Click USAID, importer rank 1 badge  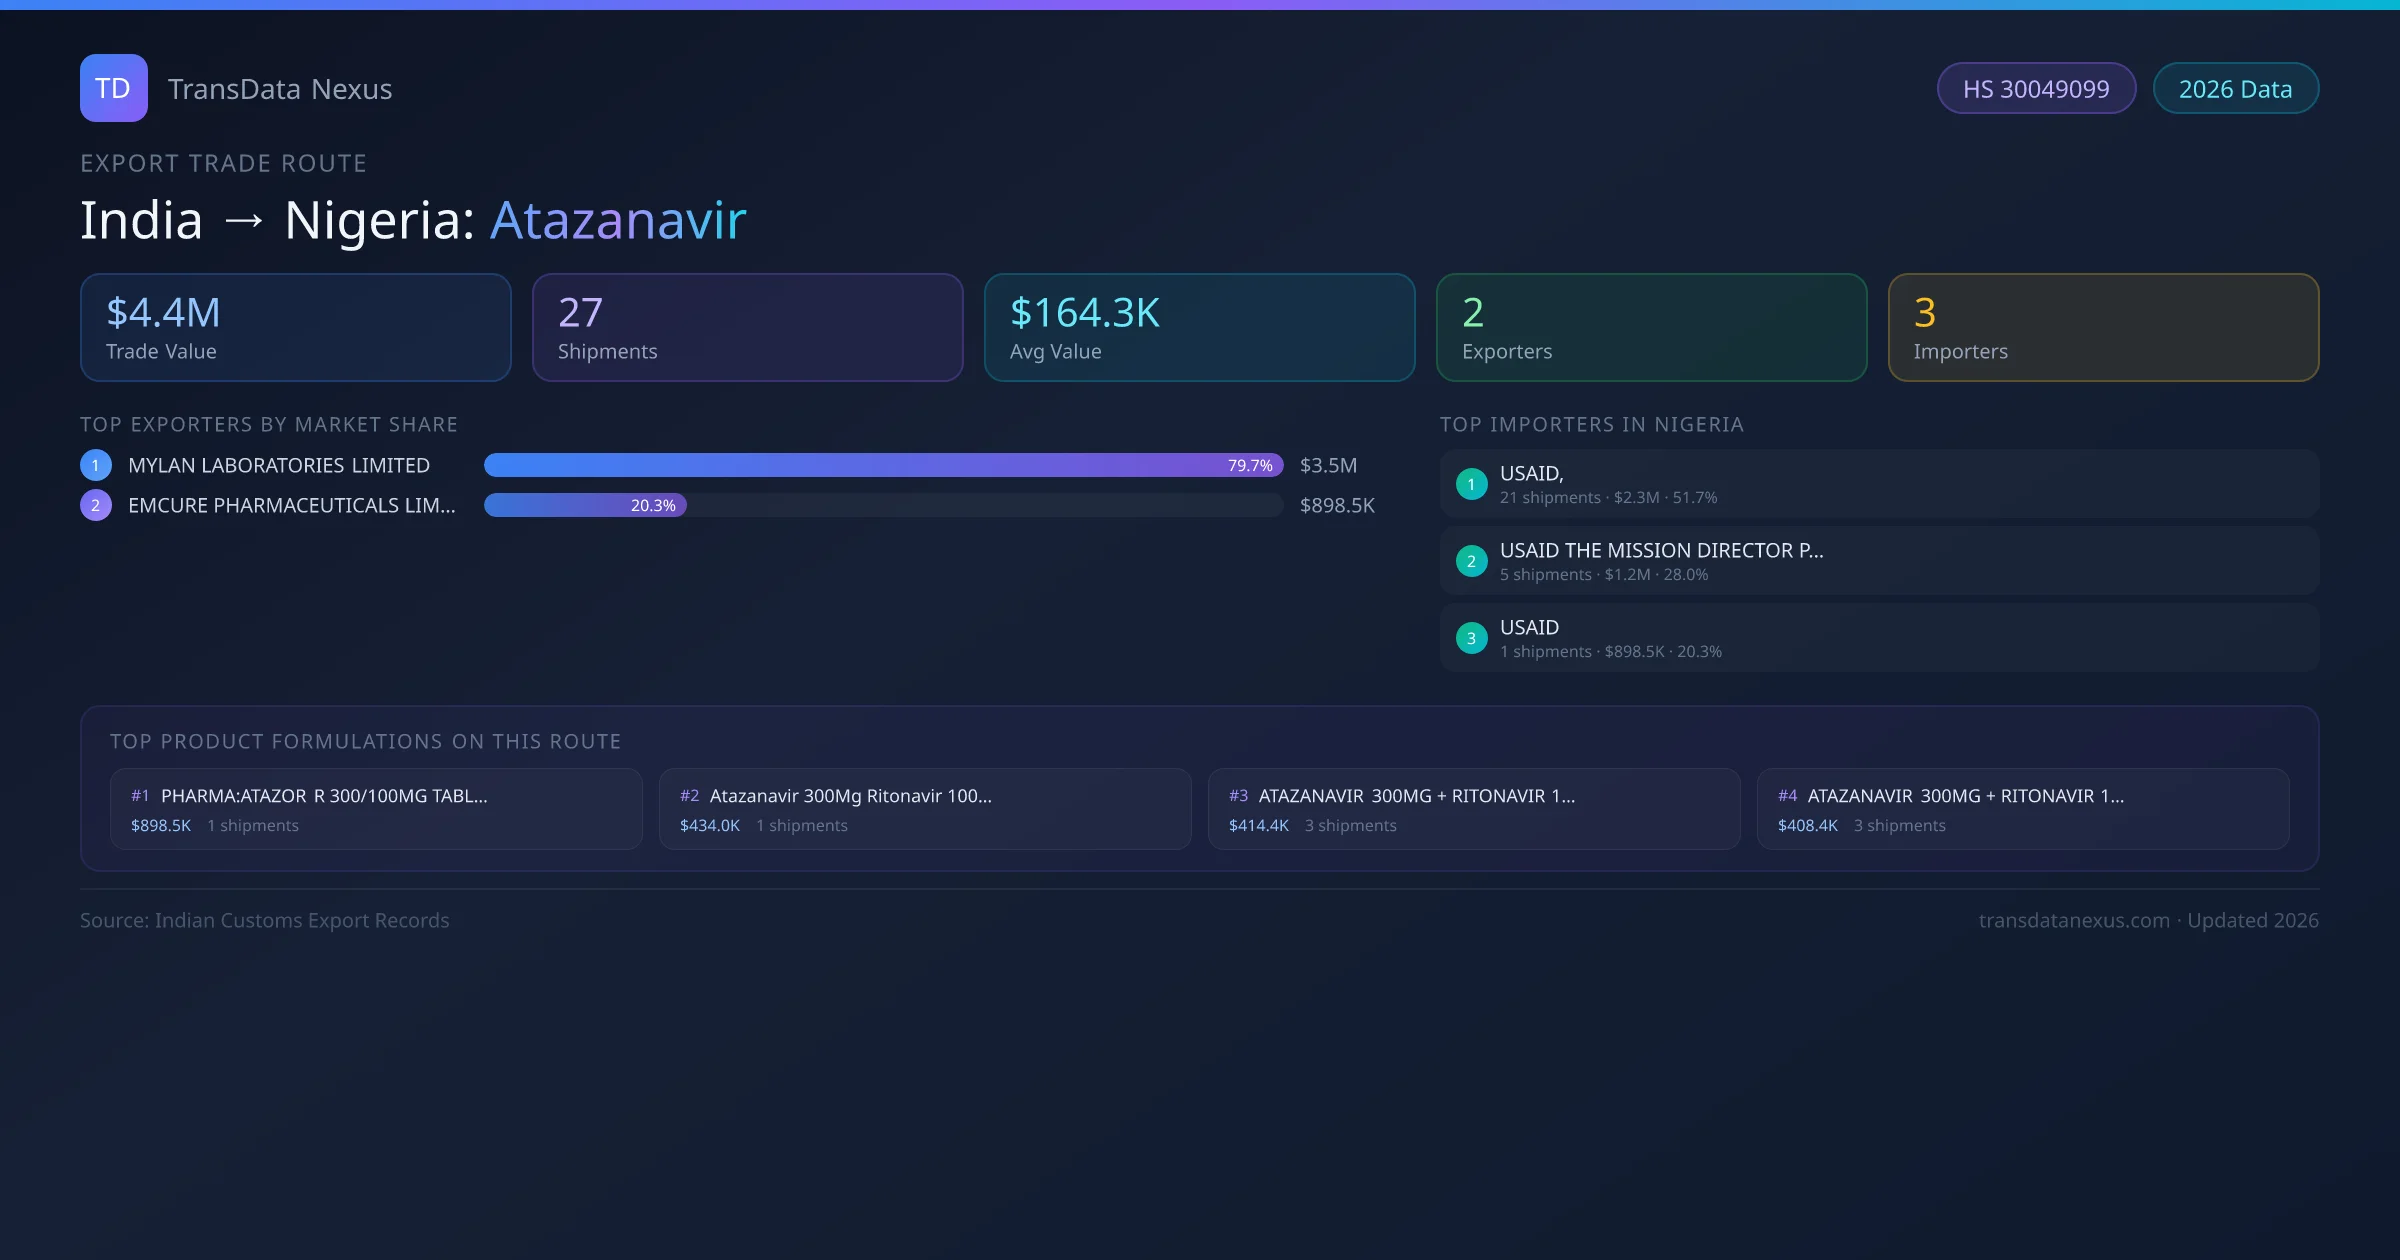pyautogui.click(x=1471, y=484)
